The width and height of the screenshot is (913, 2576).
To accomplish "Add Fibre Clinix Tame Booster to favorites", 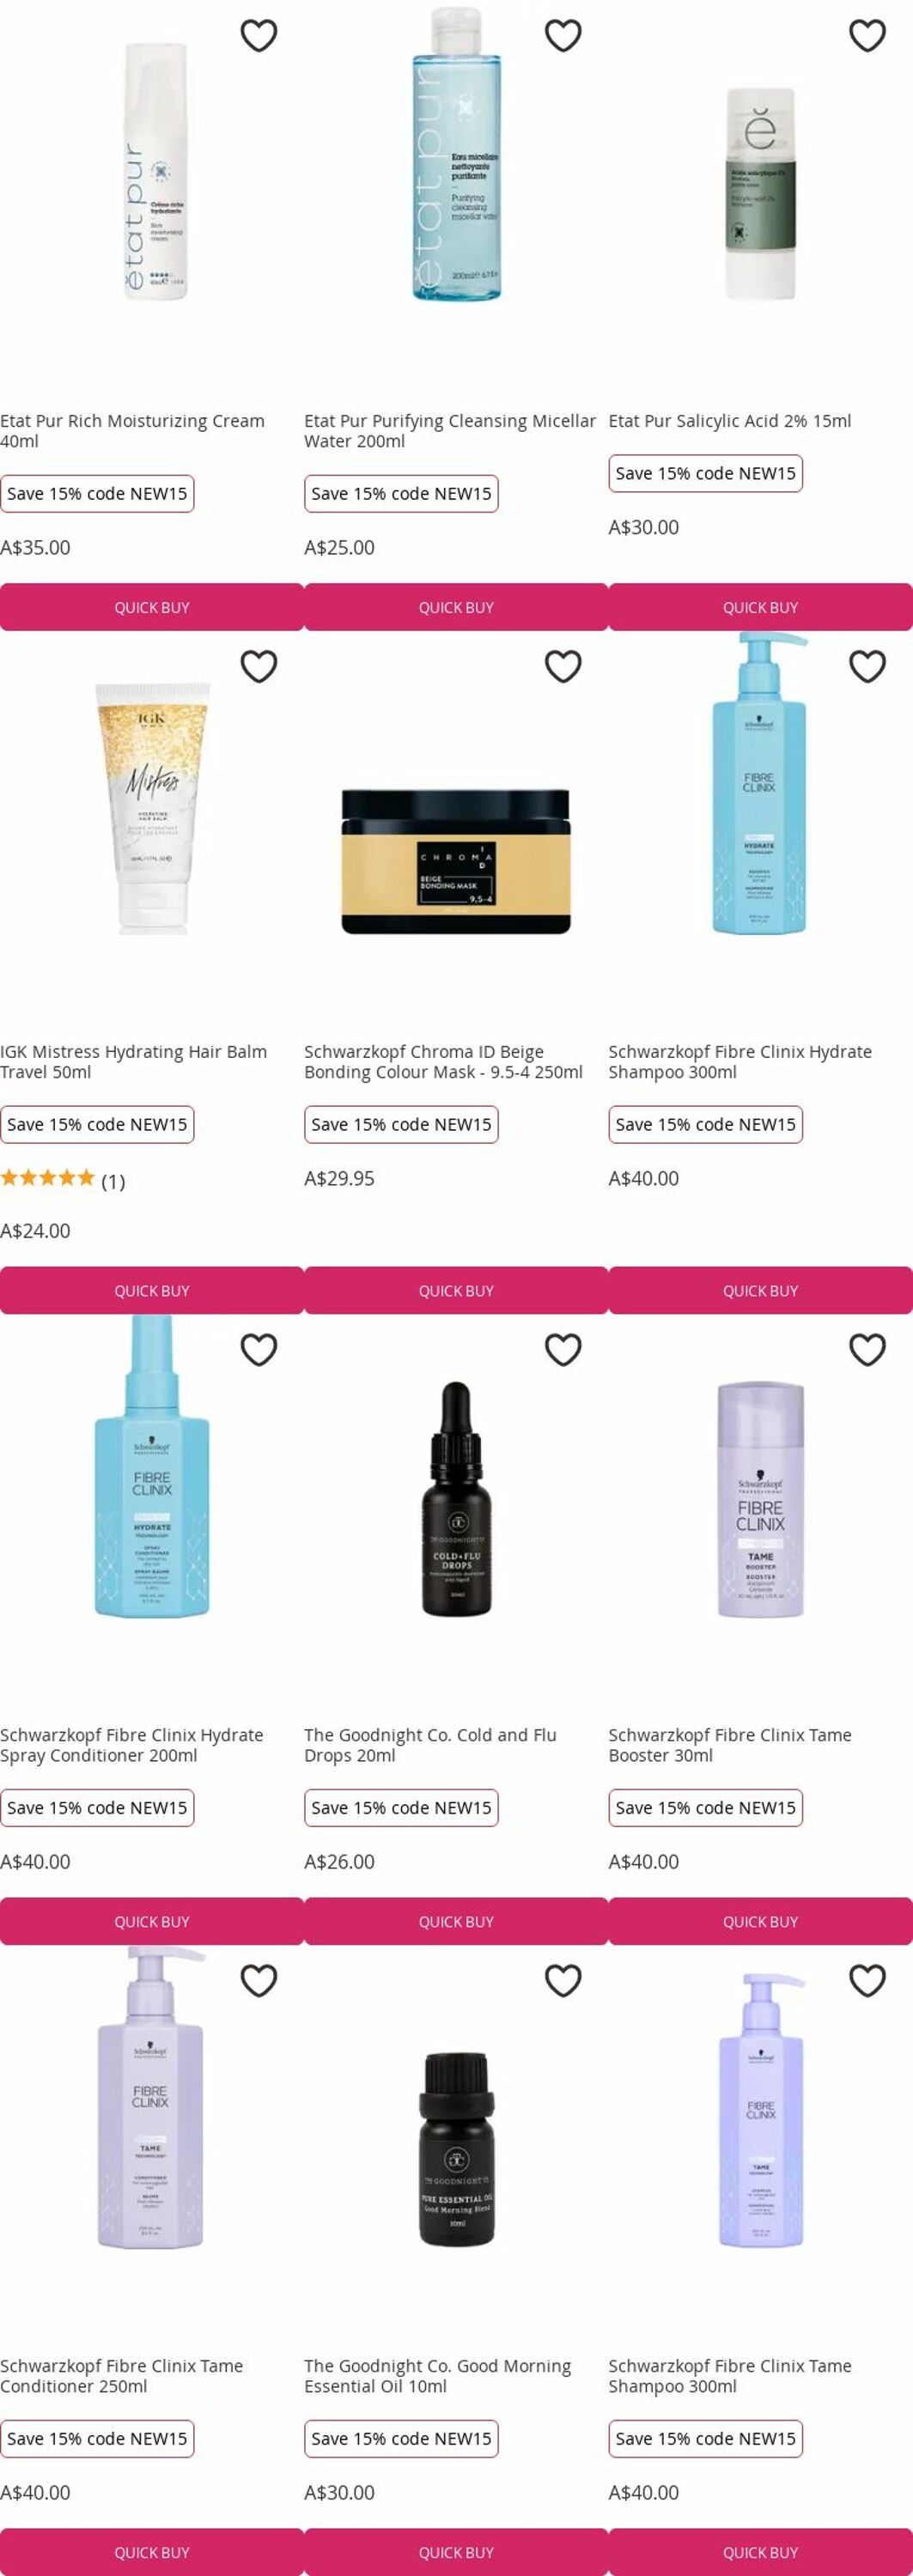I will coord(867,1350).
